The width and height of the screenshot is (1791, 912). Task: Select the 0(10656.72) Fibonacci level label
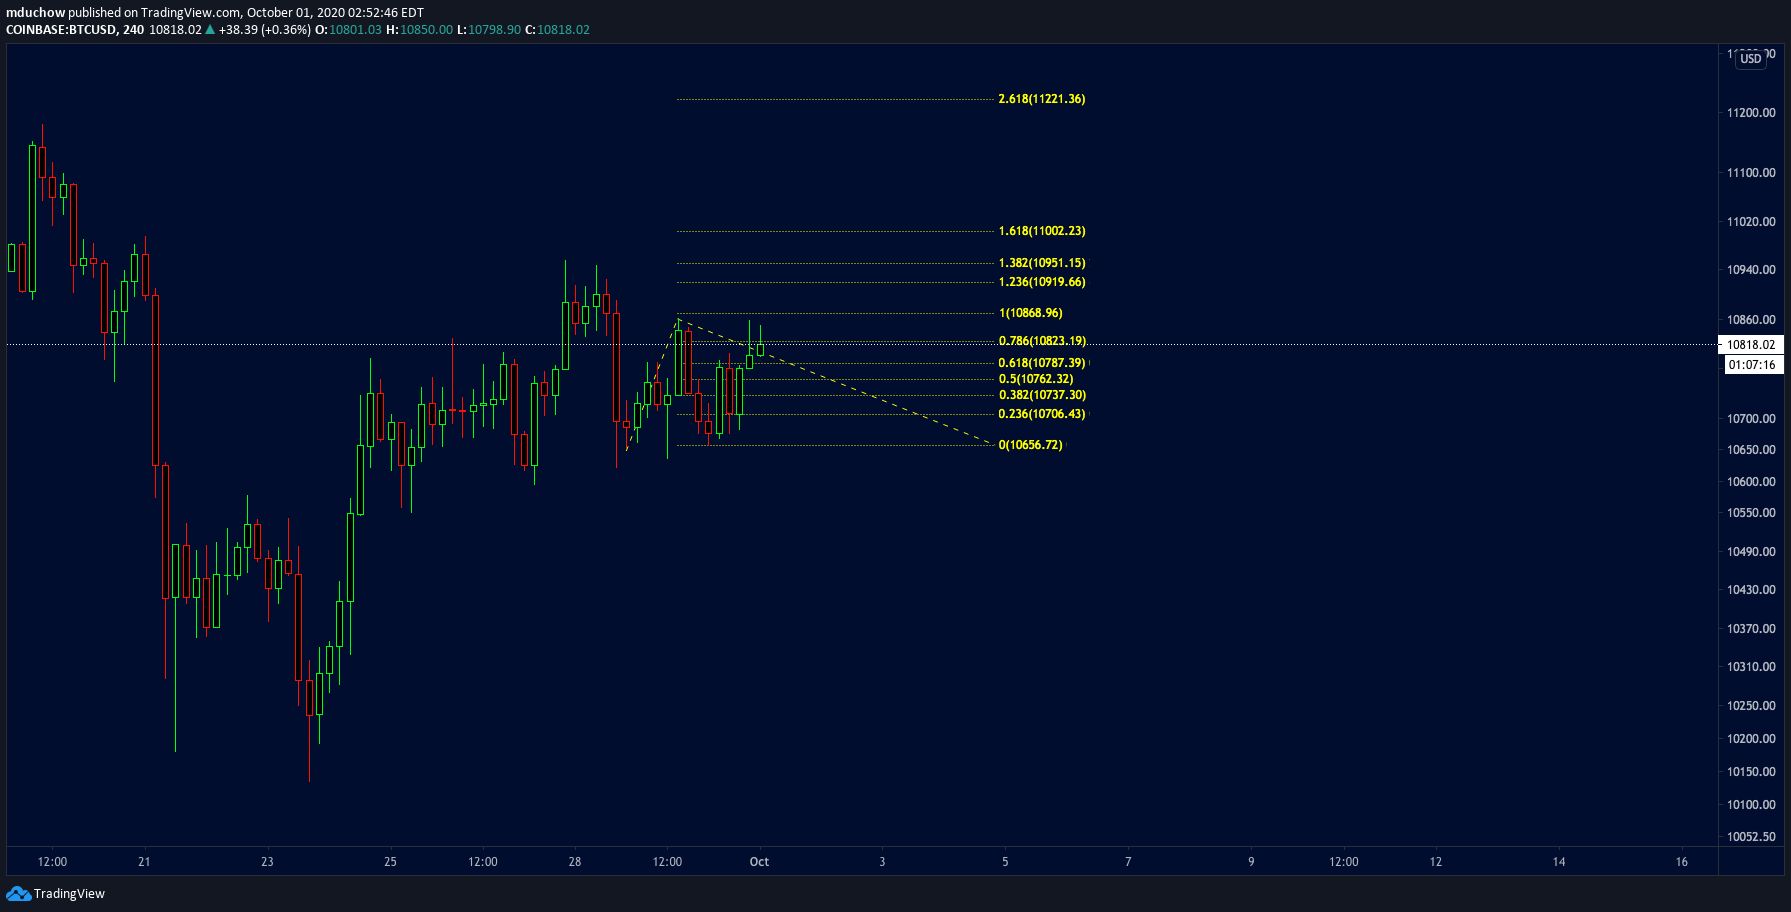pos(1030,445)
